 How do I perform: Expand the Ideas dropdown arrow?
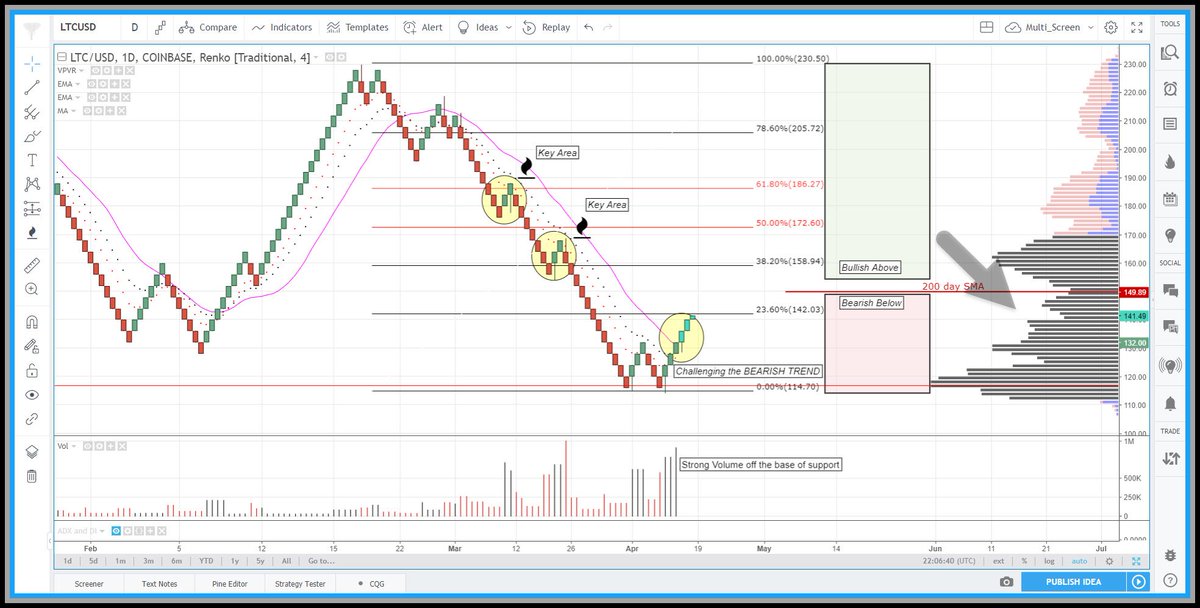coord(511,27)
